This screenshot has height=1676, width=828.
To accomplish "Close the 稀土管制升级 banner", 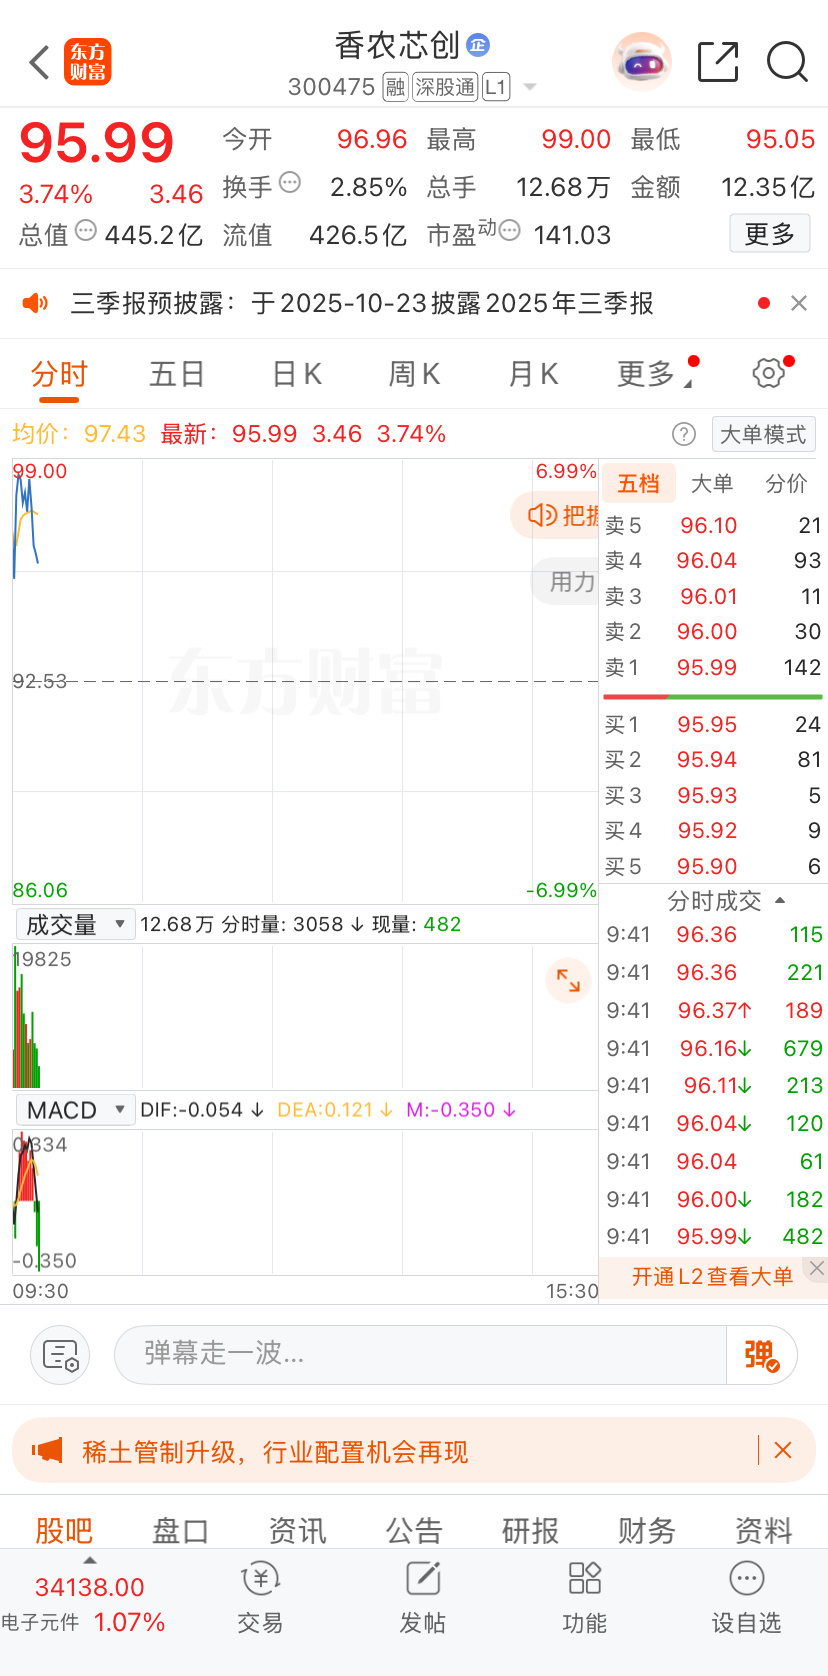I will (x=783, y=1450).
